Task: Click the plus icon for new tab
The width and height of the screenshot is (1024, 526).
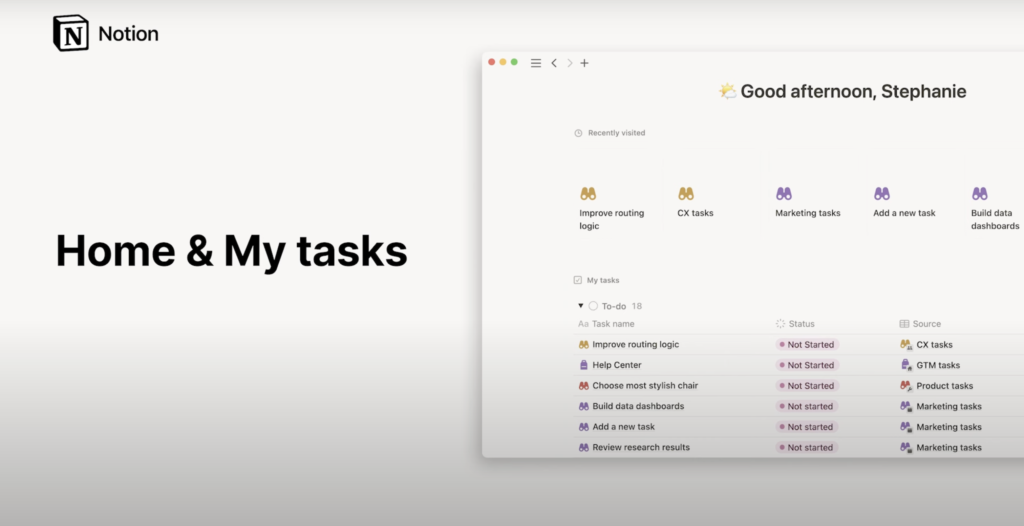Action: (585, 63)
